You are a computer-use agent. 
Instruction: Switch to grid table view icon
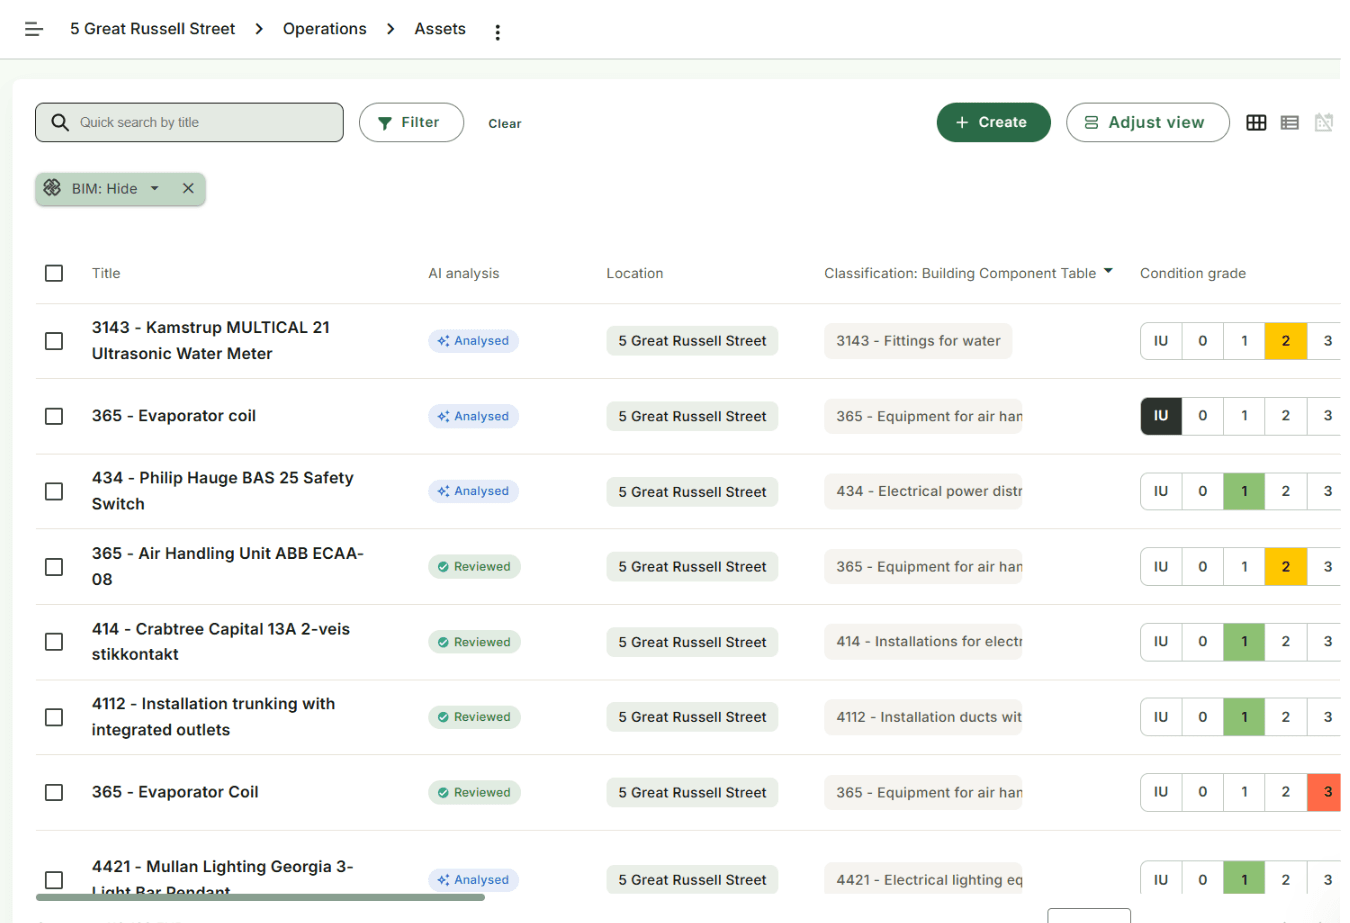(x=1256, y=122)
